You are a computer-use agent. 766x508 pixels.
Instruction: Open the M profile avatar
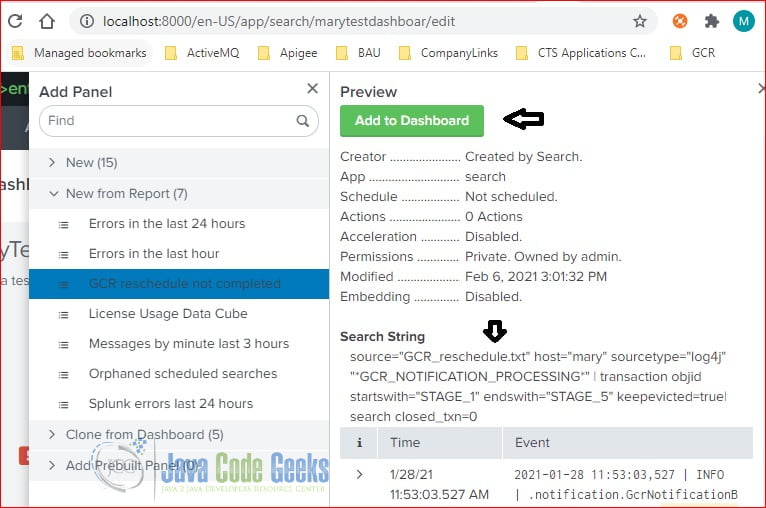(x=744, y=21)
